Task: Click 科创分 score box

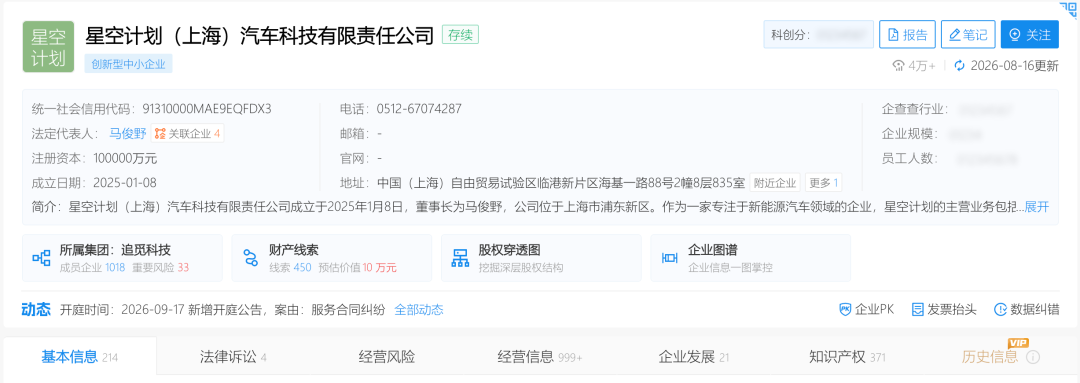Action: (818, 34)
